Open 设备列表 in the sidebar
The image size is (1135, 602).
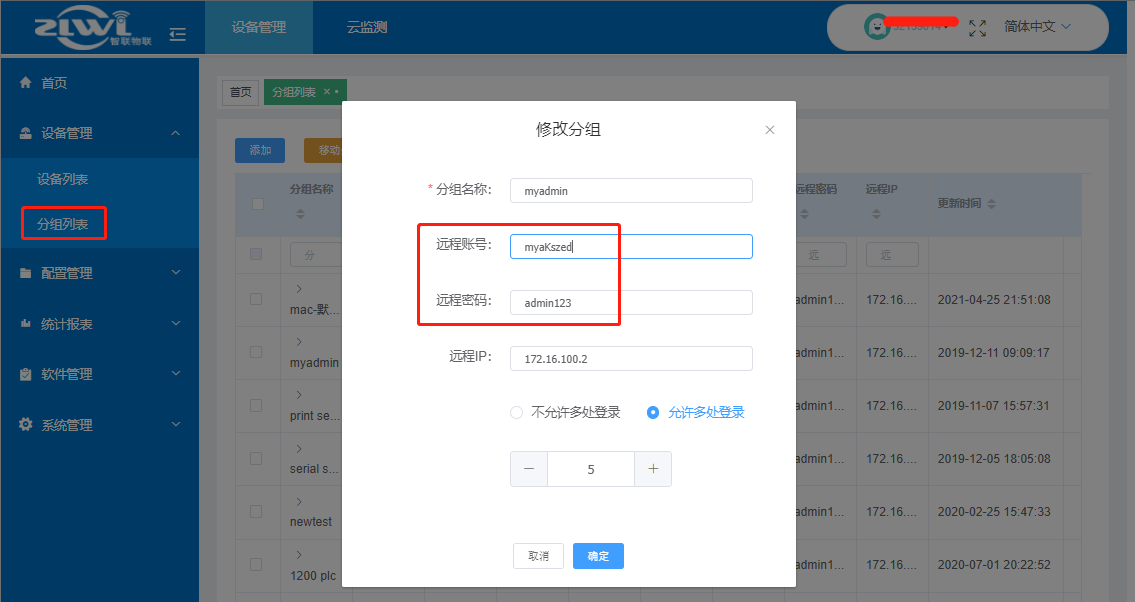63,179
